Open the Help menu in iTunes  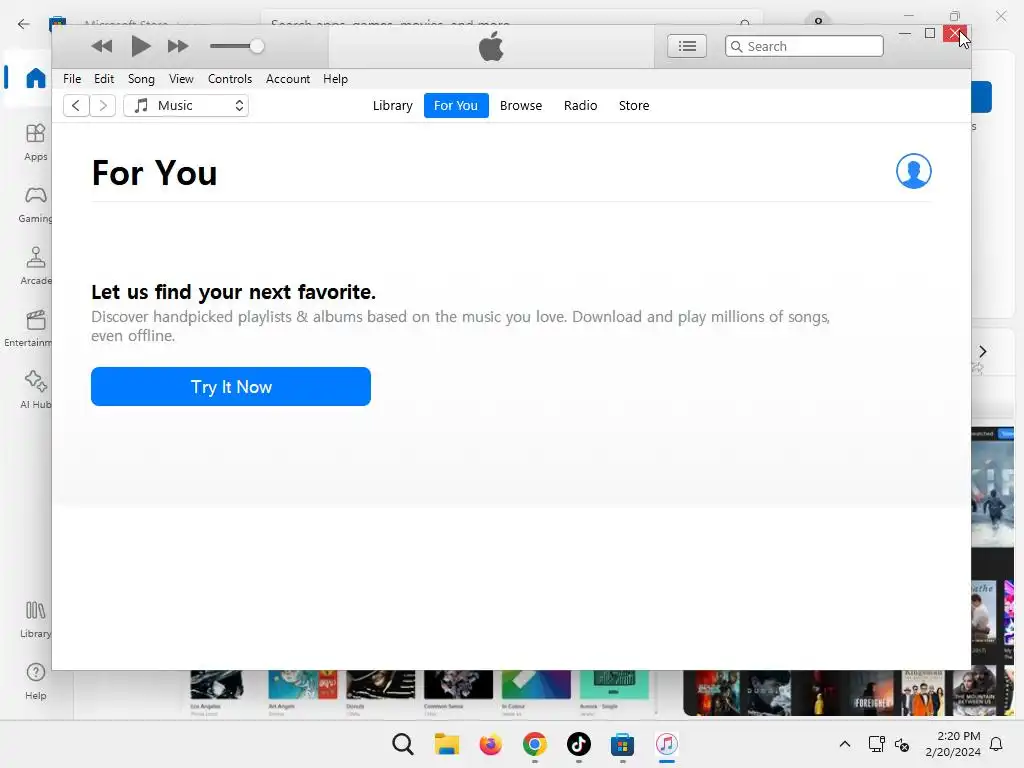click(336, 79)
